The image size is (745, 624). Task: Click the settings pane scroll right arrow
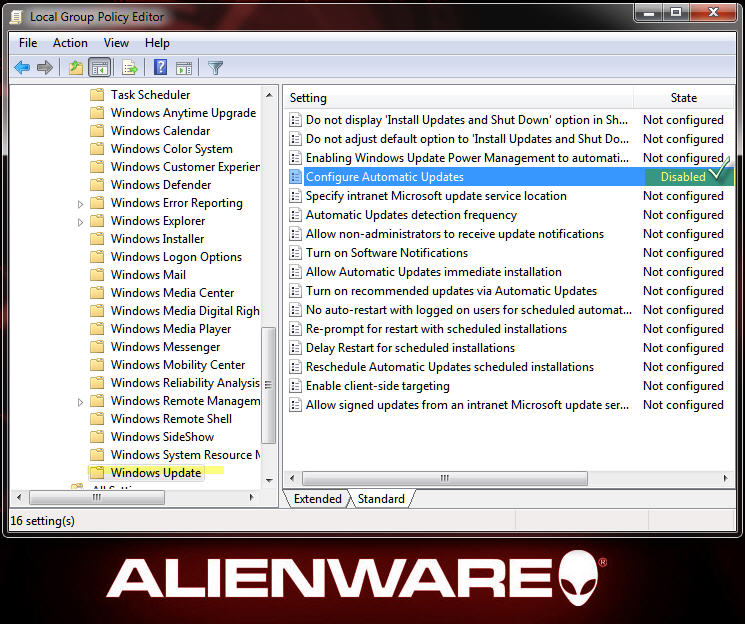tap(726, 478)
